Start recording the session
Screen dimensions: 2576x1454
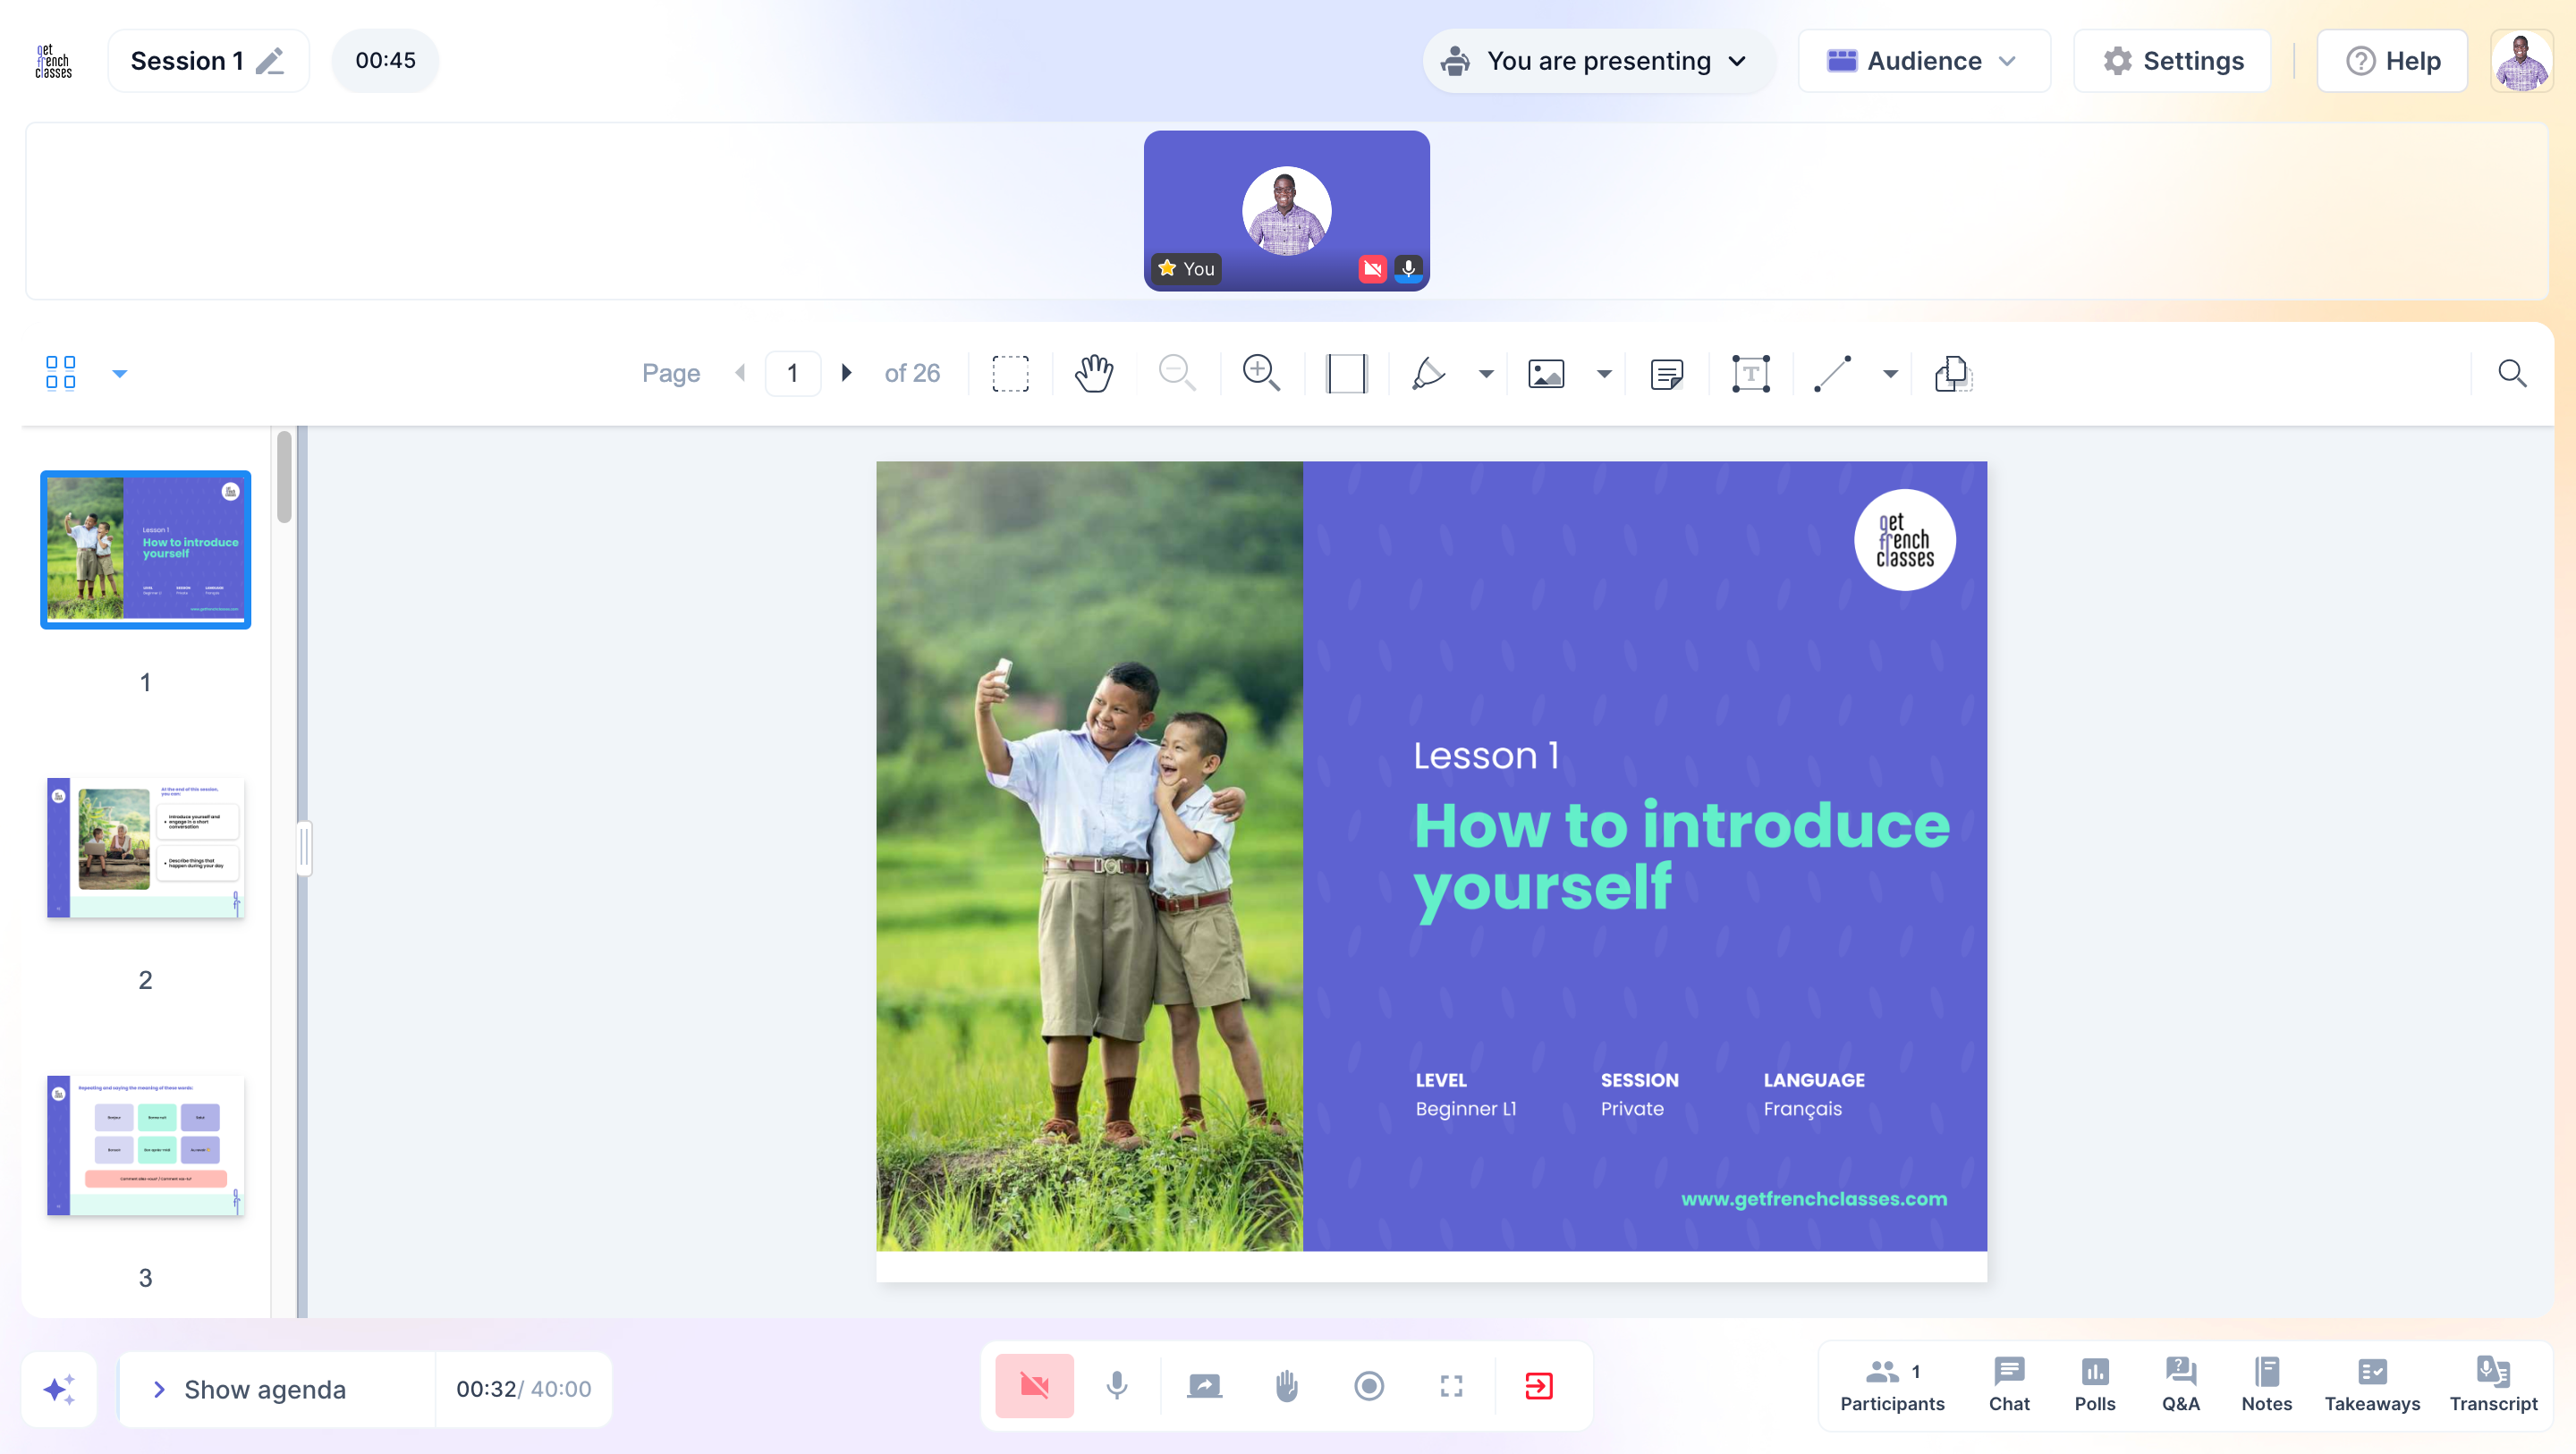click(1369, 1386)
